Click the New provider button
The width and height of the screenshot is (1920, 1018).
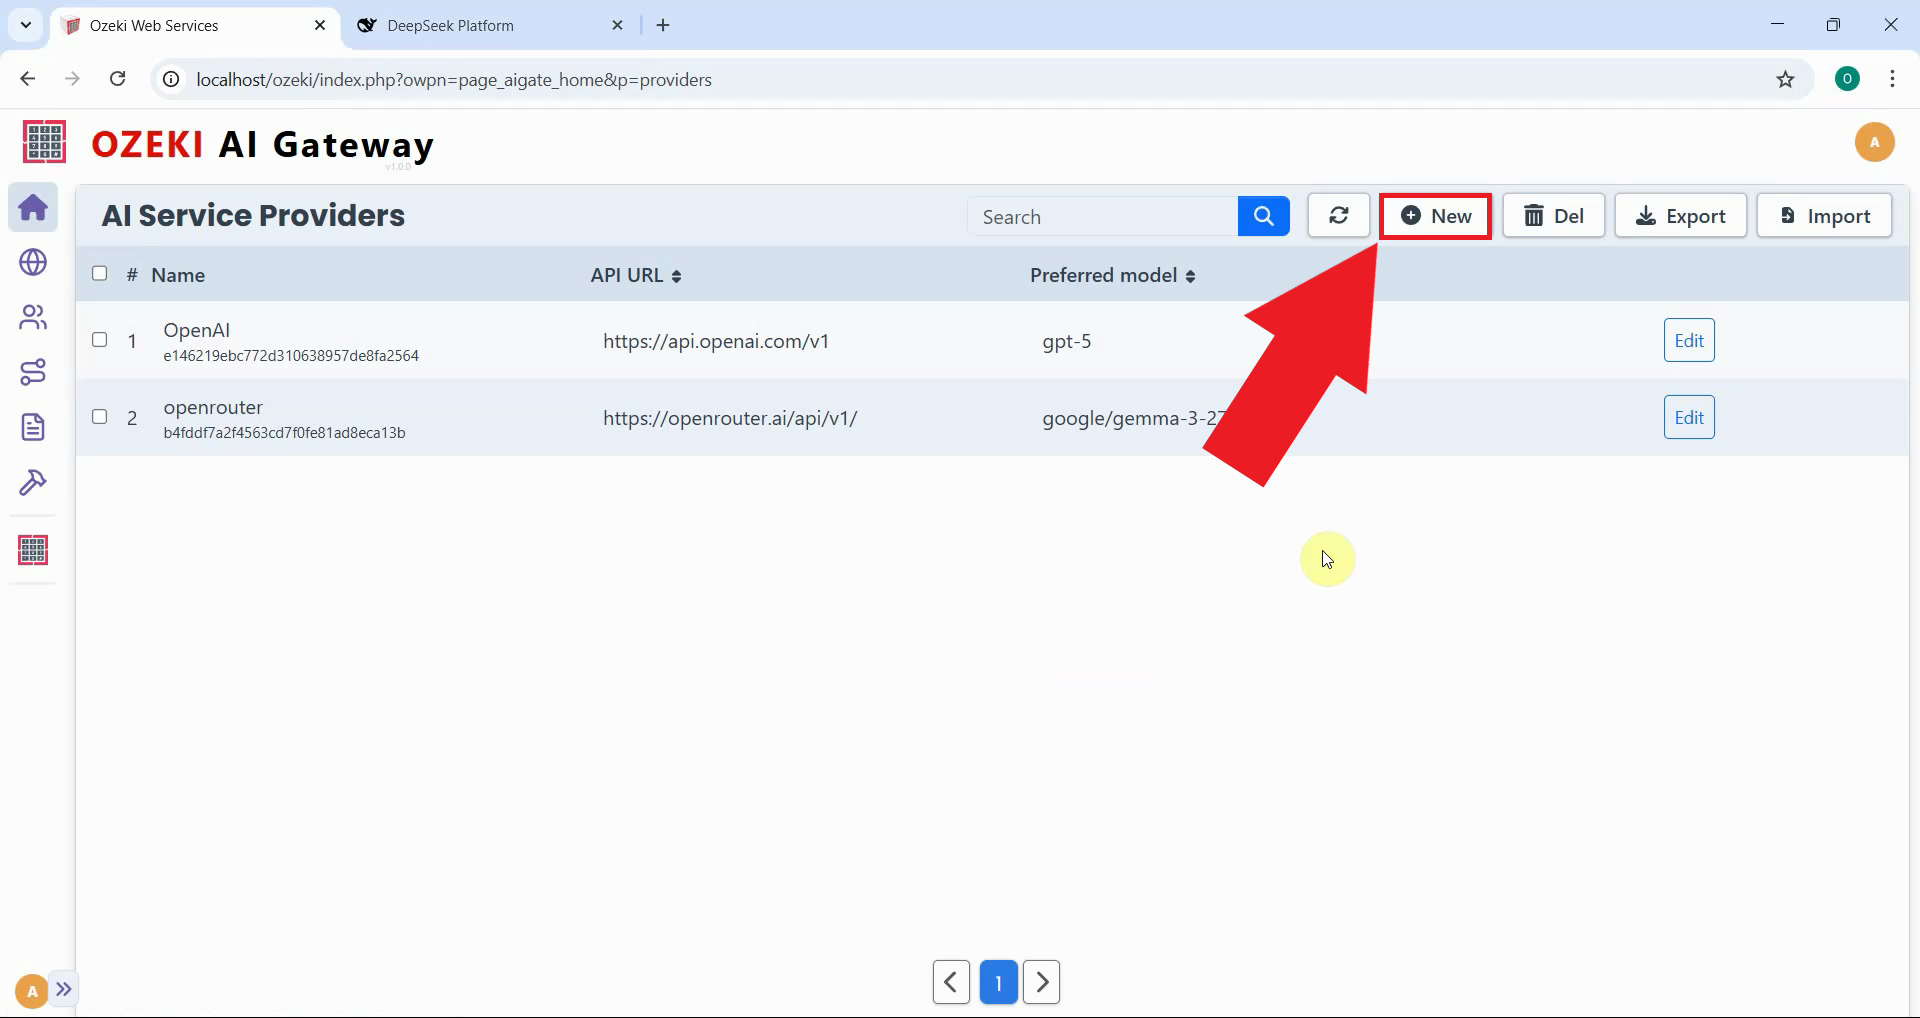pos(1436,215)
